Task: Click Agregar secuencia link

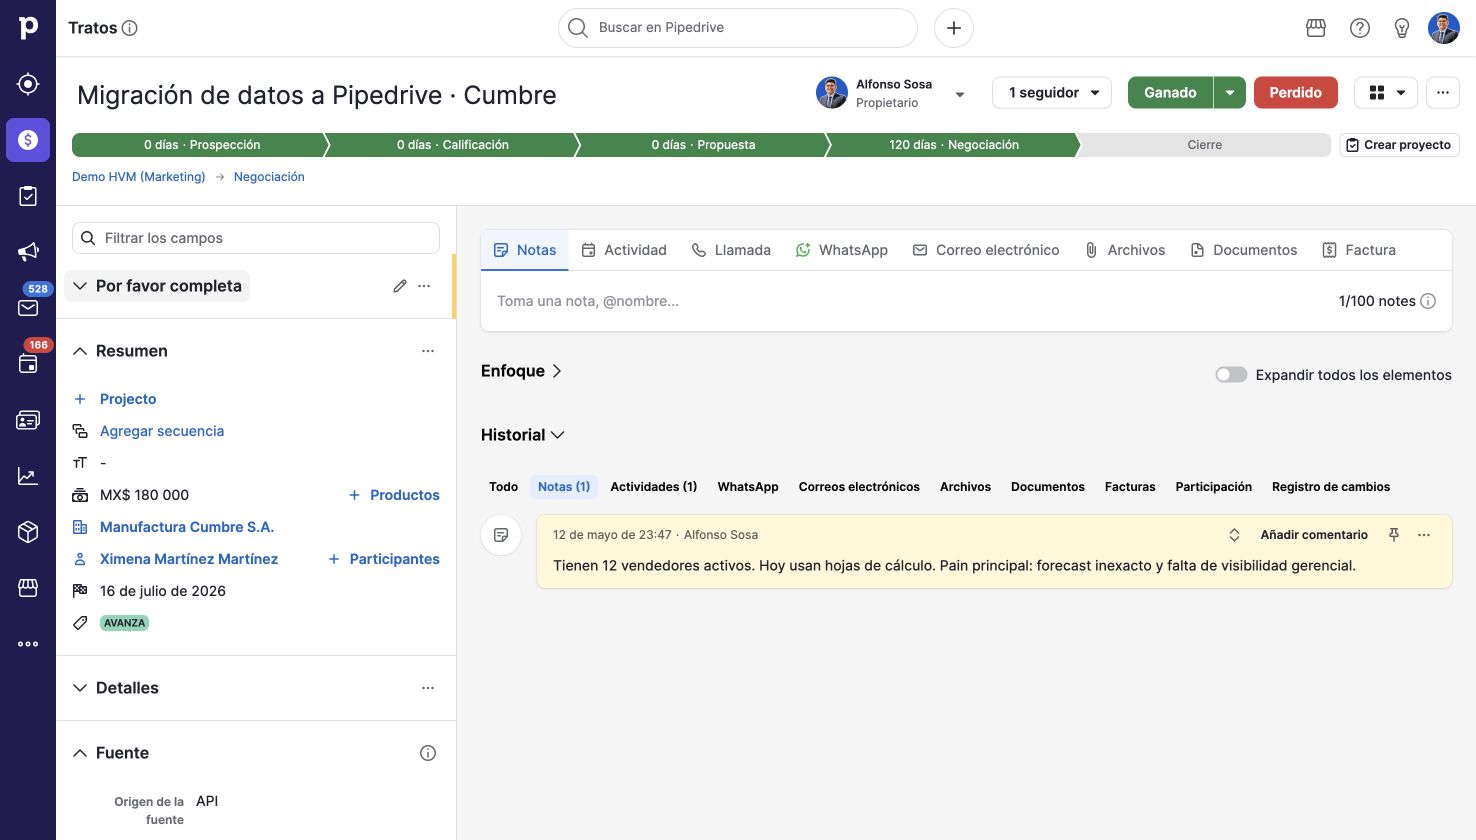Action: (162, 431)
